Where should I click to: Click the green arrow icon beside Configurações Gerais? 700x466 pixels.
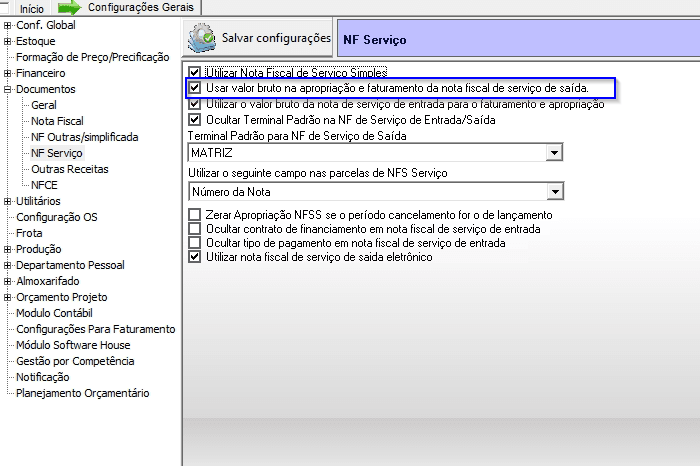70,7
